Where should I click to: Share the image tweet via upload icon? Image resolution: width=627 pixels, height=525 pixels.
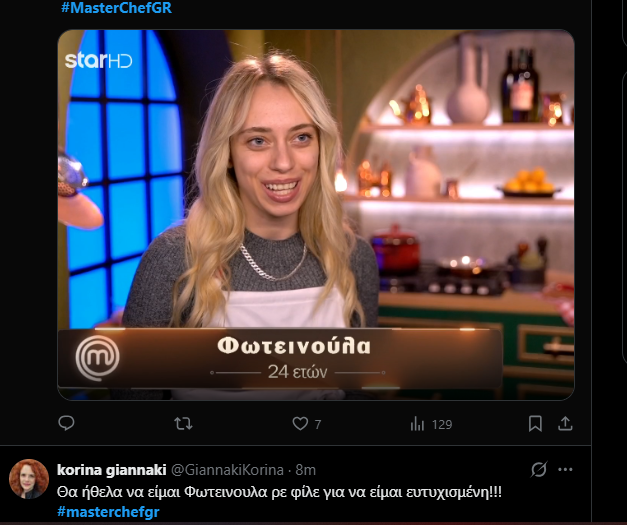click(x=565, y=423)
